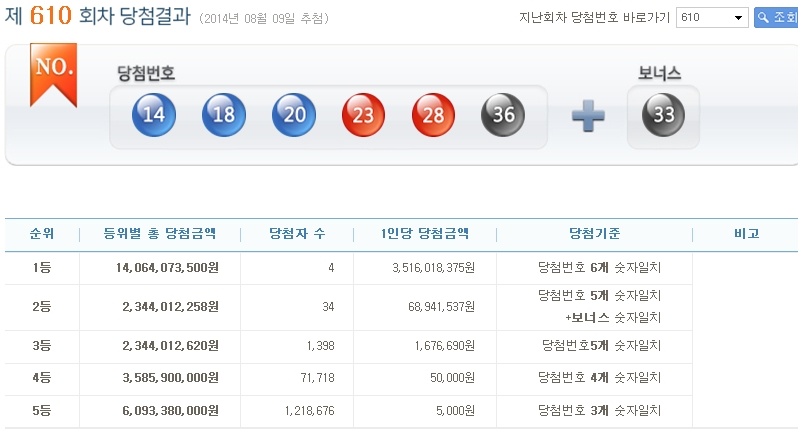Click per-person prize 1,676,690원

tap(445, 346)
